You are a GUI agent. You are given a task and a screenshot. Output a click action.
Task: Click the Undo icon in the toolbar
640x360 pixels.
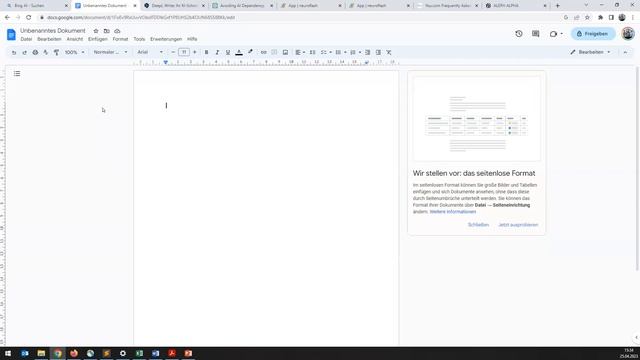coord(14,52)
